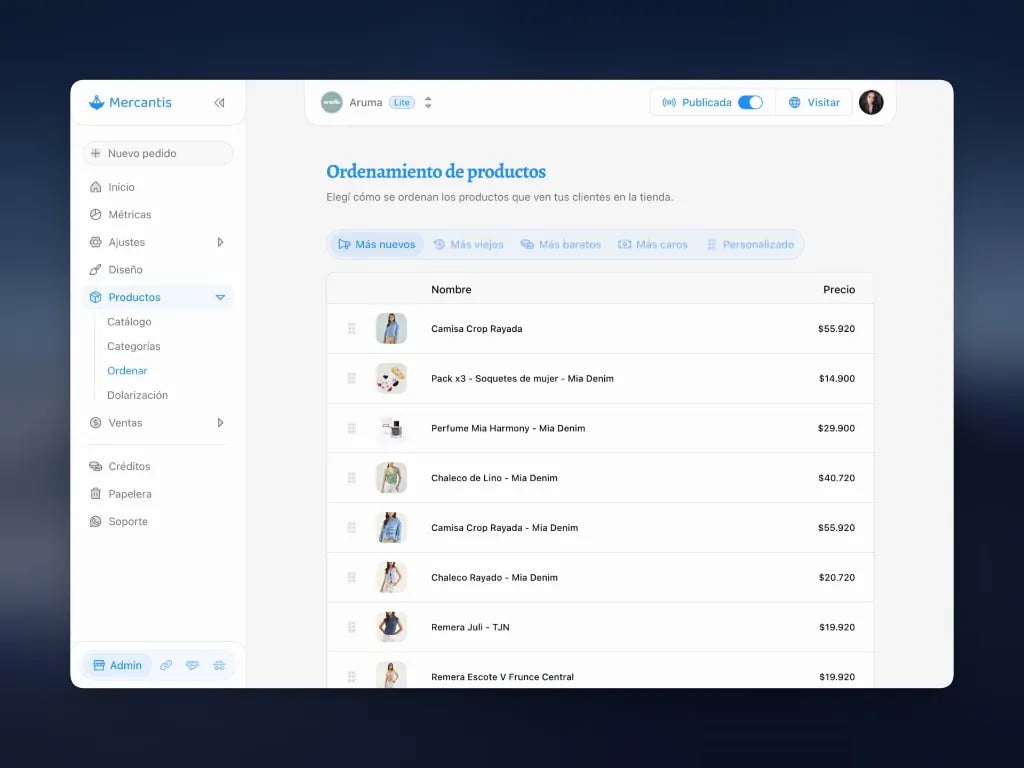This screenshot has height=768, width=1024.
Task: Select Ordenar sub-item
Action: click(127, 371)
